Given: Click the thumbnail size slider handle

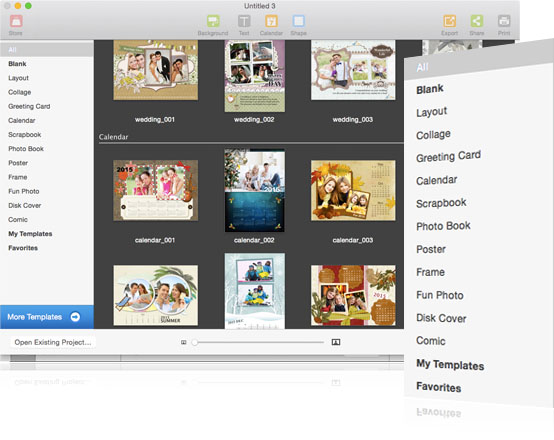Looking at the screenshot, I should pyautogui.click(x=194, y=342).
